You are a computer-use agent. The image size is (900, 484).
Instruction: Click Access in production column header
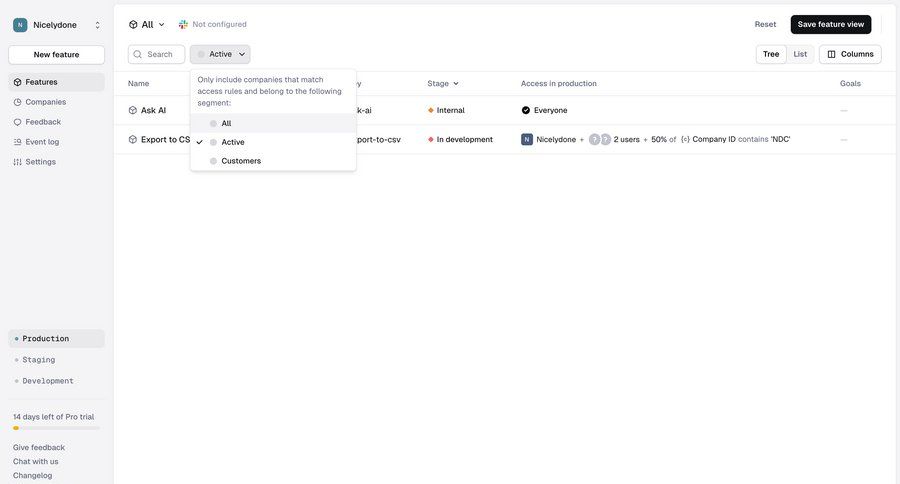pyautogui.click(x=558, y=83)
